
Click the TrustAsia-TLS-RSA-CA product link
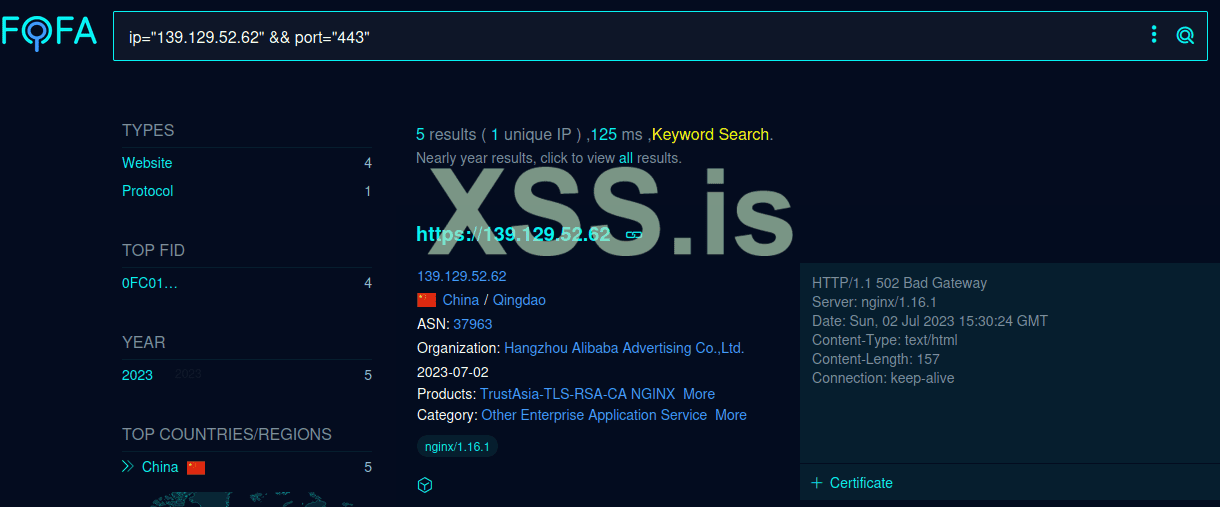coord(553,394)
